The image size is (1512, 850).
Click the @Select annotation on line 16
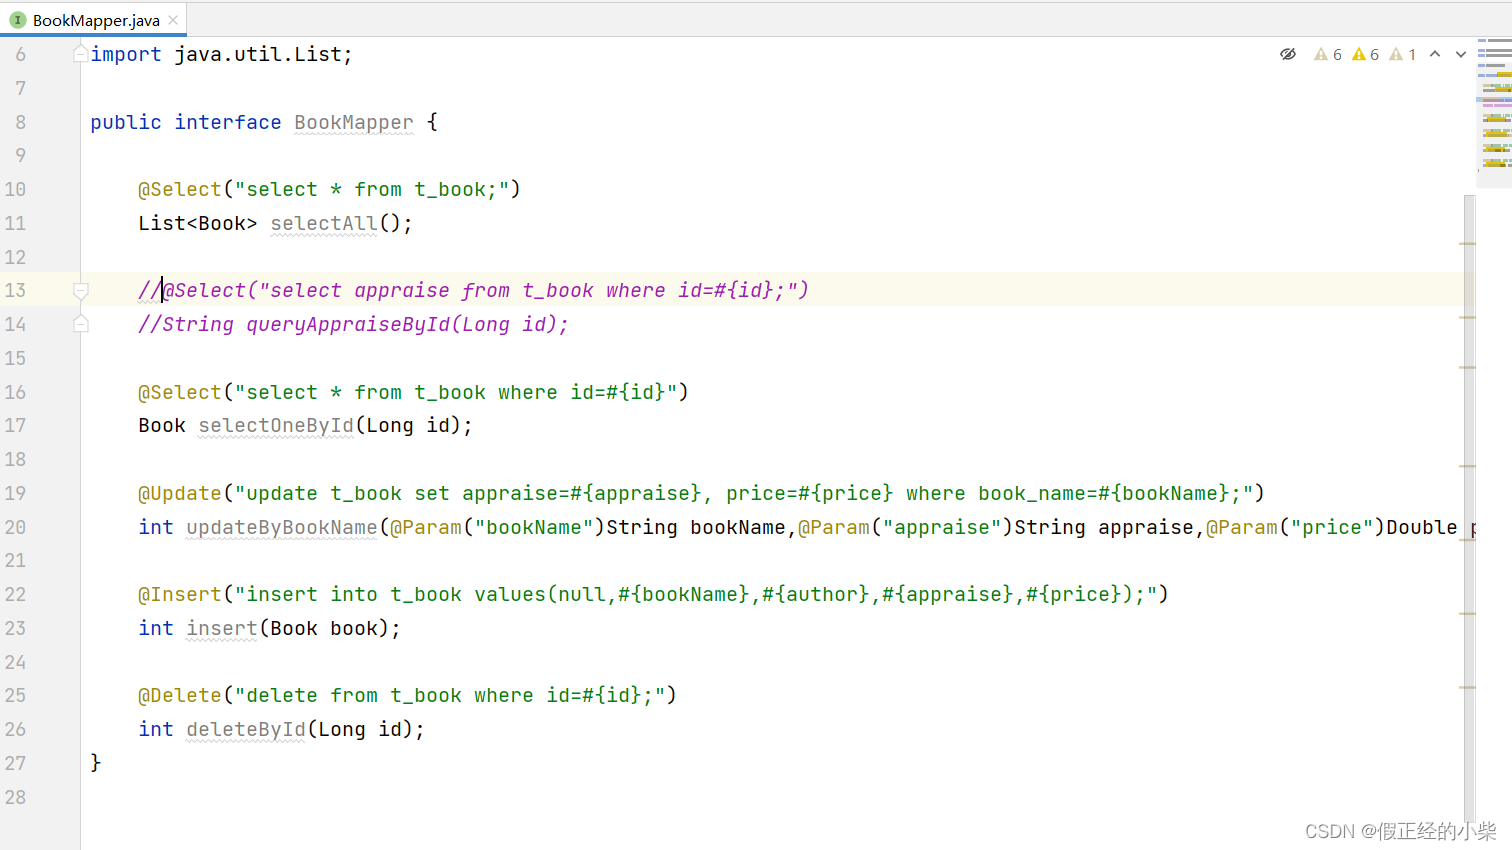point(180,392)
